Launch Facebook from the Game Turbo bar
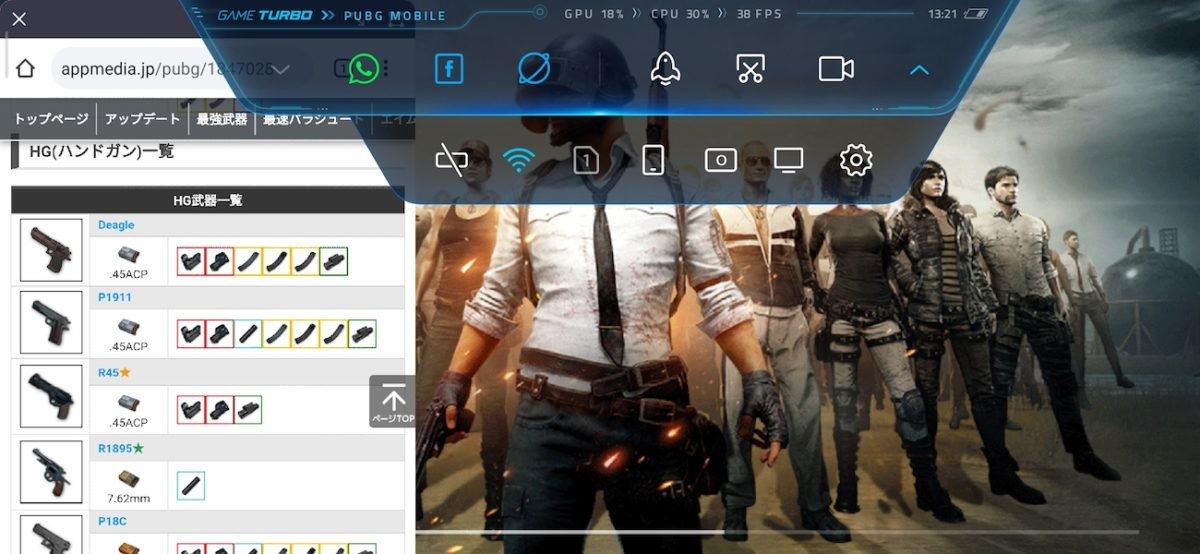Screen dimensions: 1200x554 coord(449,68)
